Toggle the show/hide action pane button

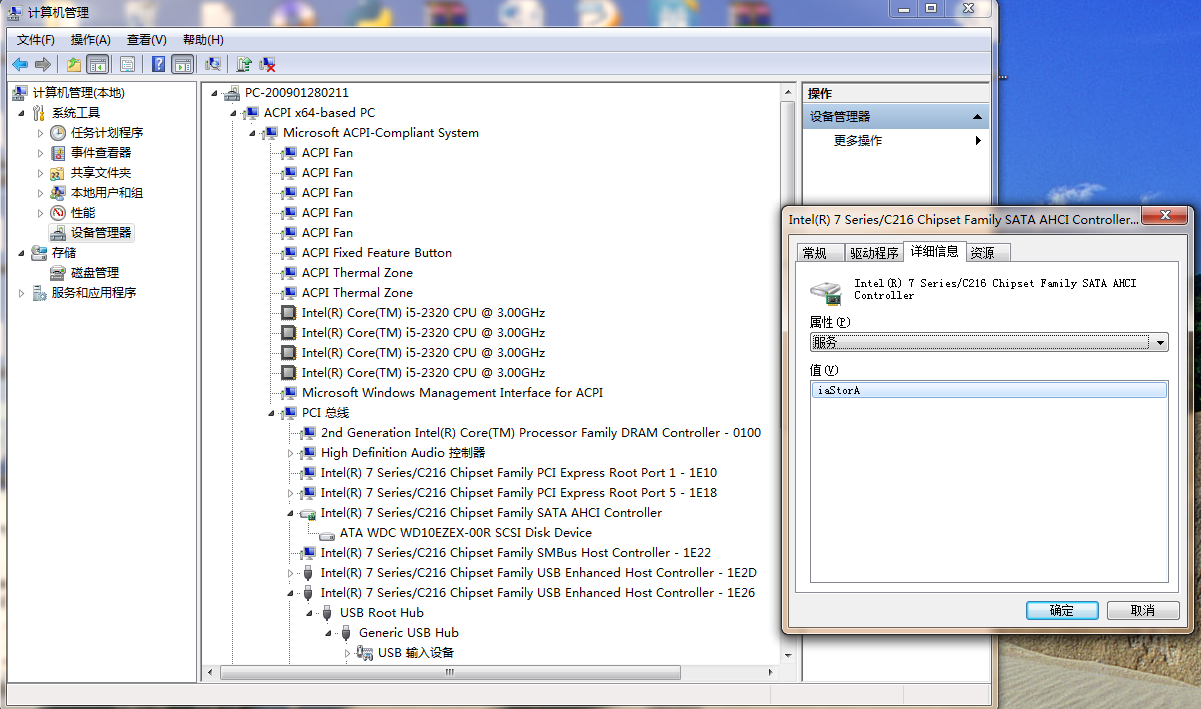click(x=182, y=65)
